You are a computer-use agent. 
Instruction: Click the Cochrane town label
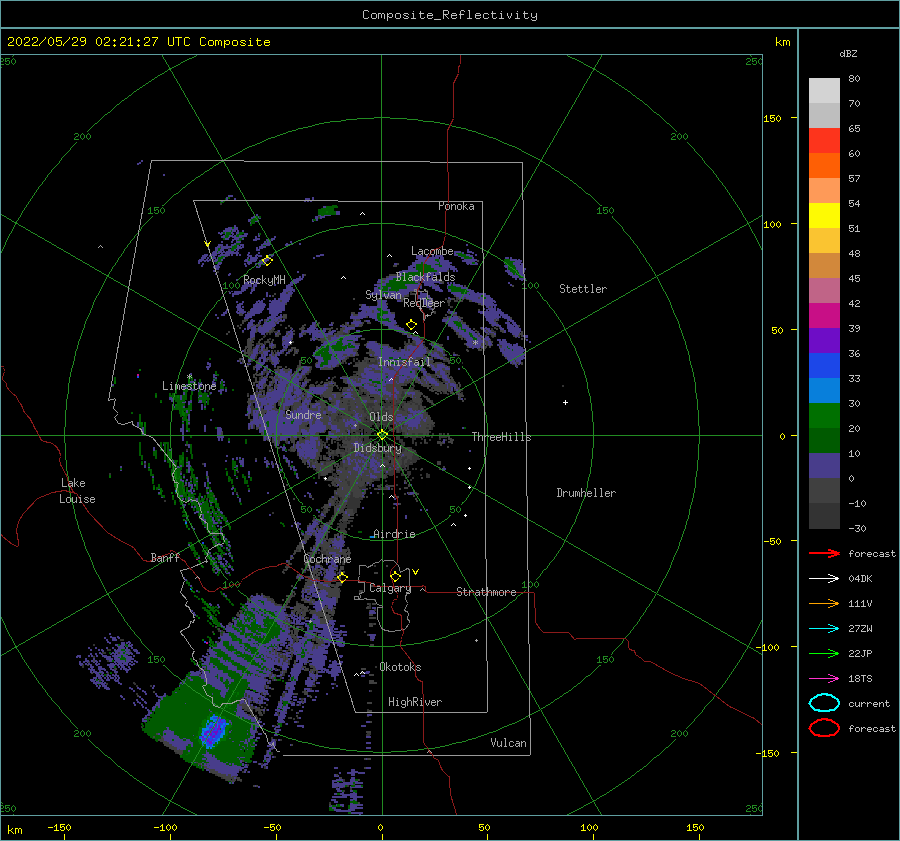(x=327, y=559)
